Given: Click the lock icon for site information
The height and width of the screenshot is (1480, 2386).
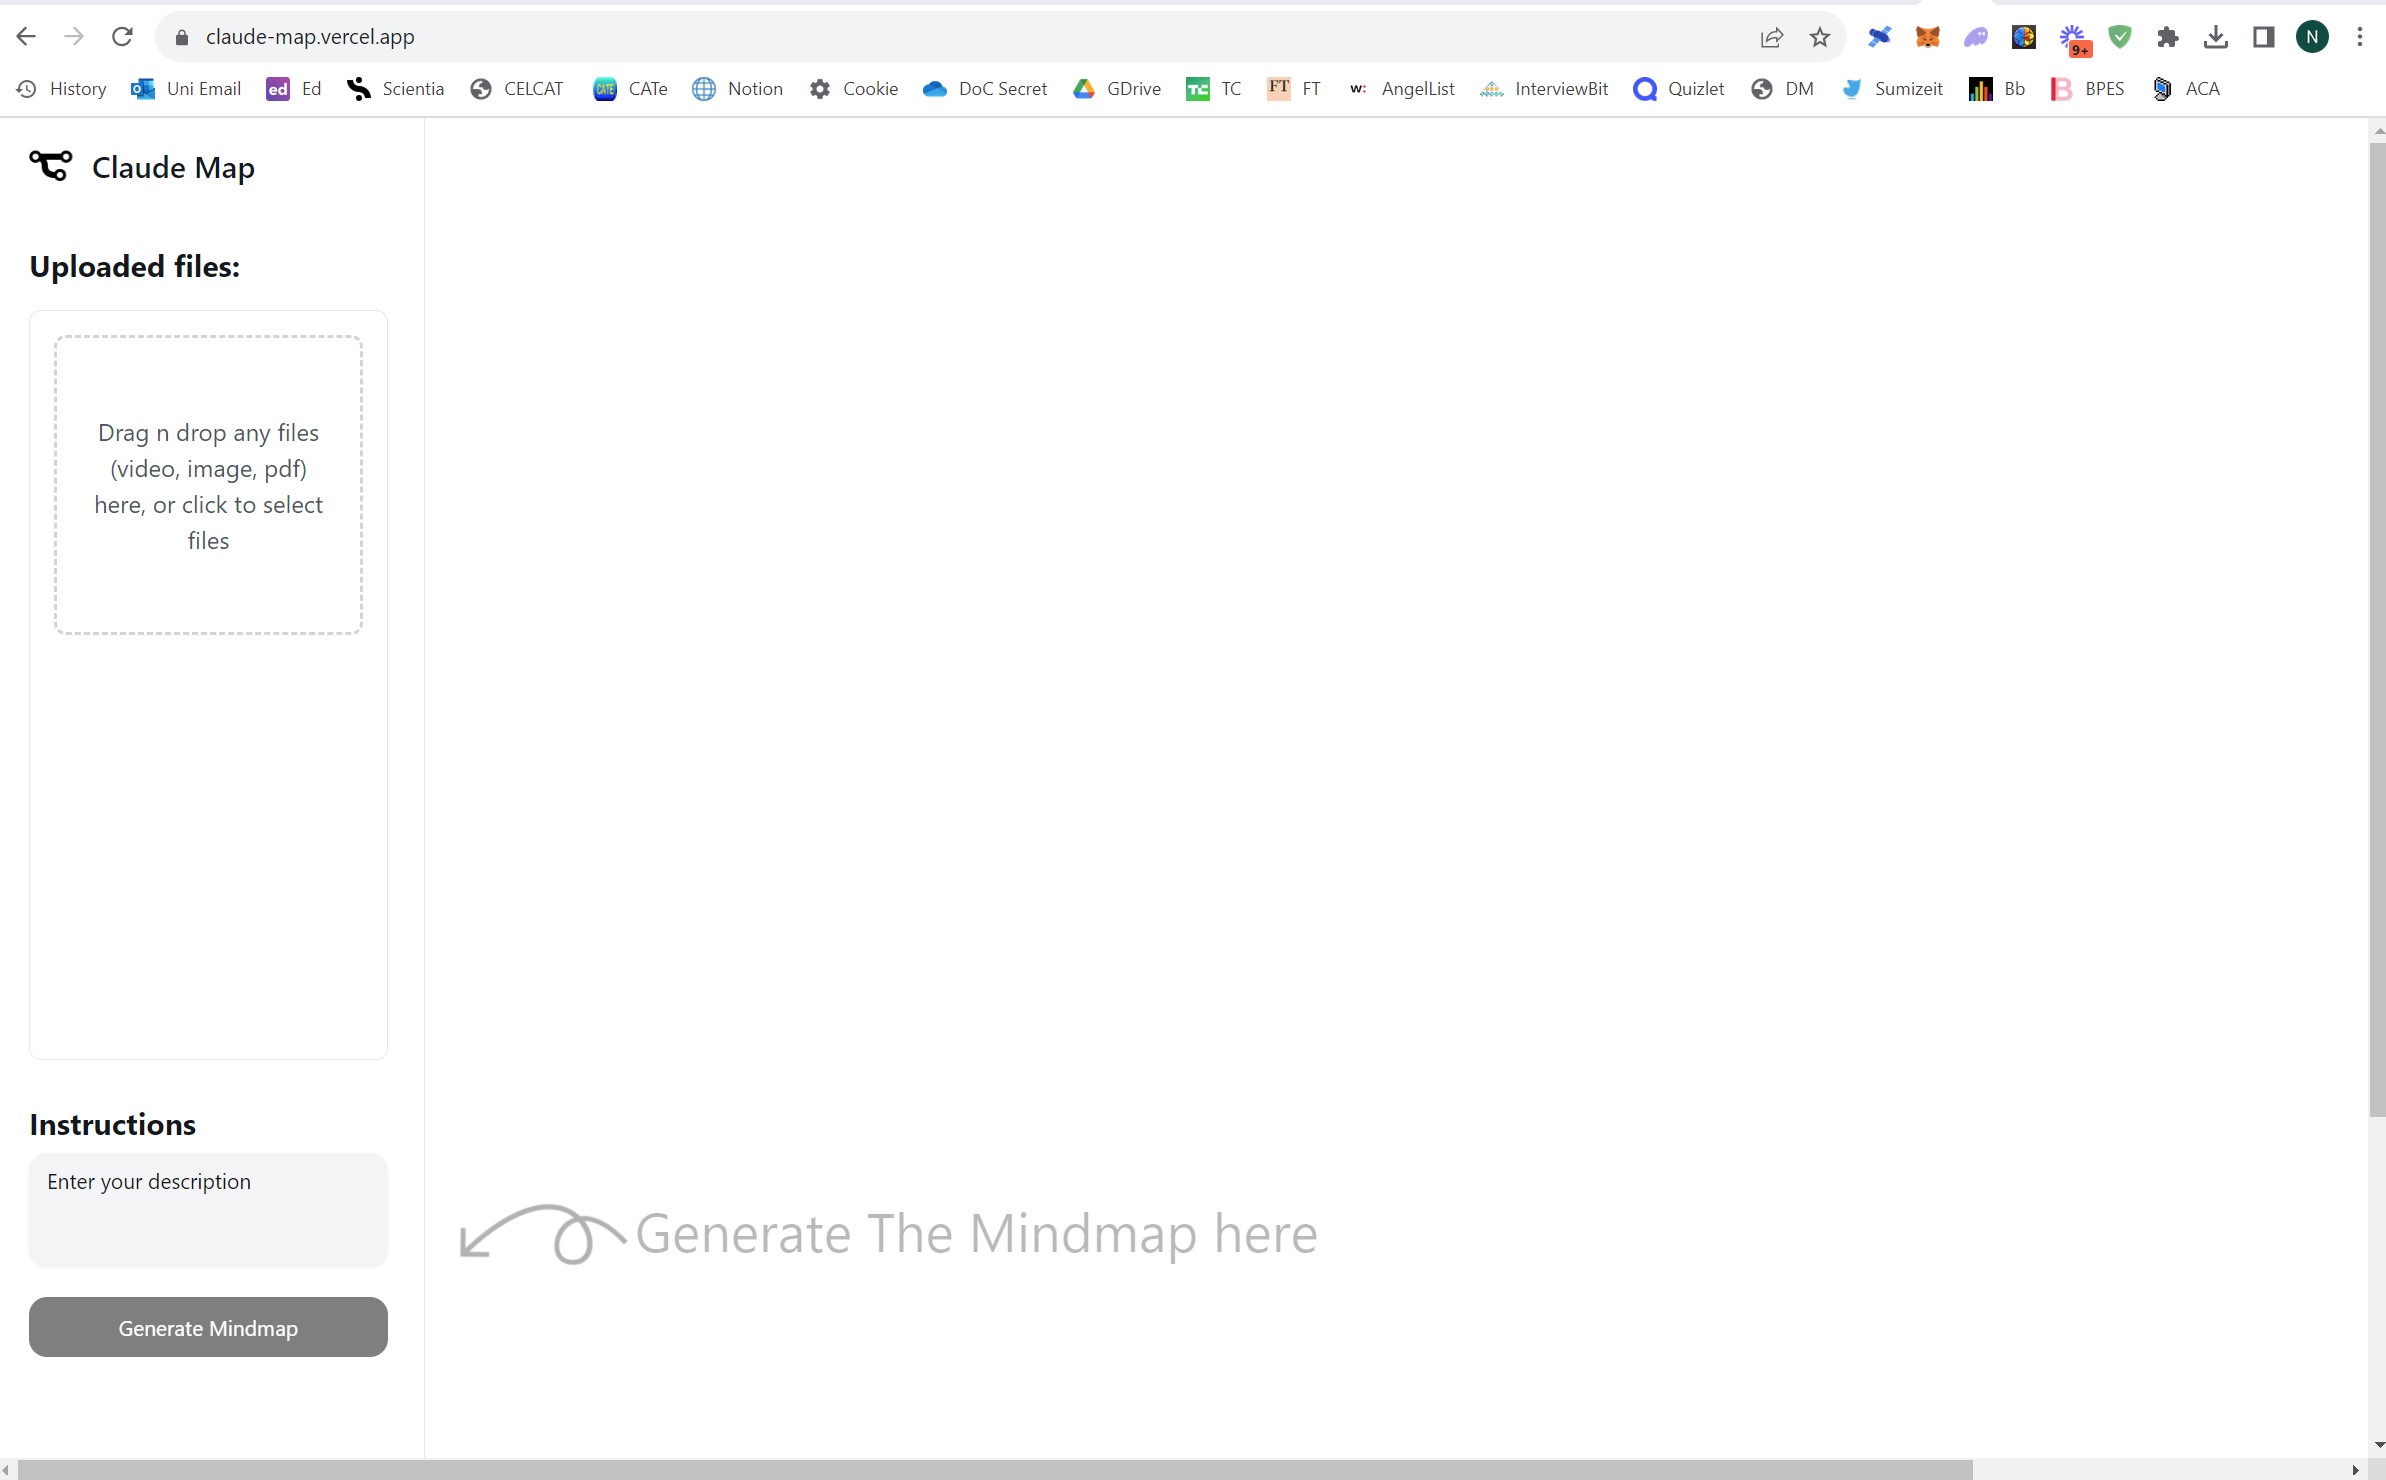Looking at the screenshot, I should coord(182,37).
